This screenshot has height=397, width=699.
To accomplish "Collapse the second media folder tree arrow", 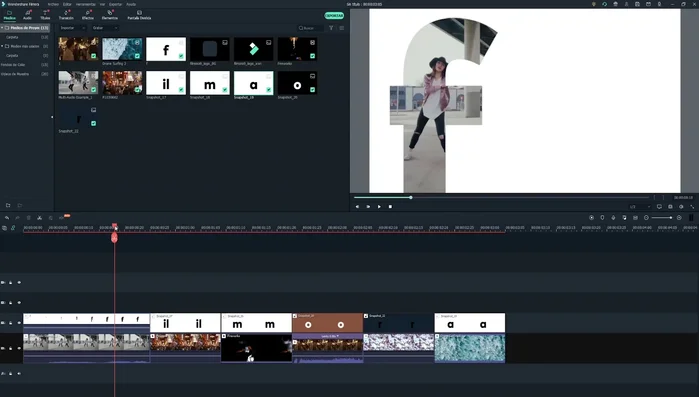I will click(x=2, y=46).
